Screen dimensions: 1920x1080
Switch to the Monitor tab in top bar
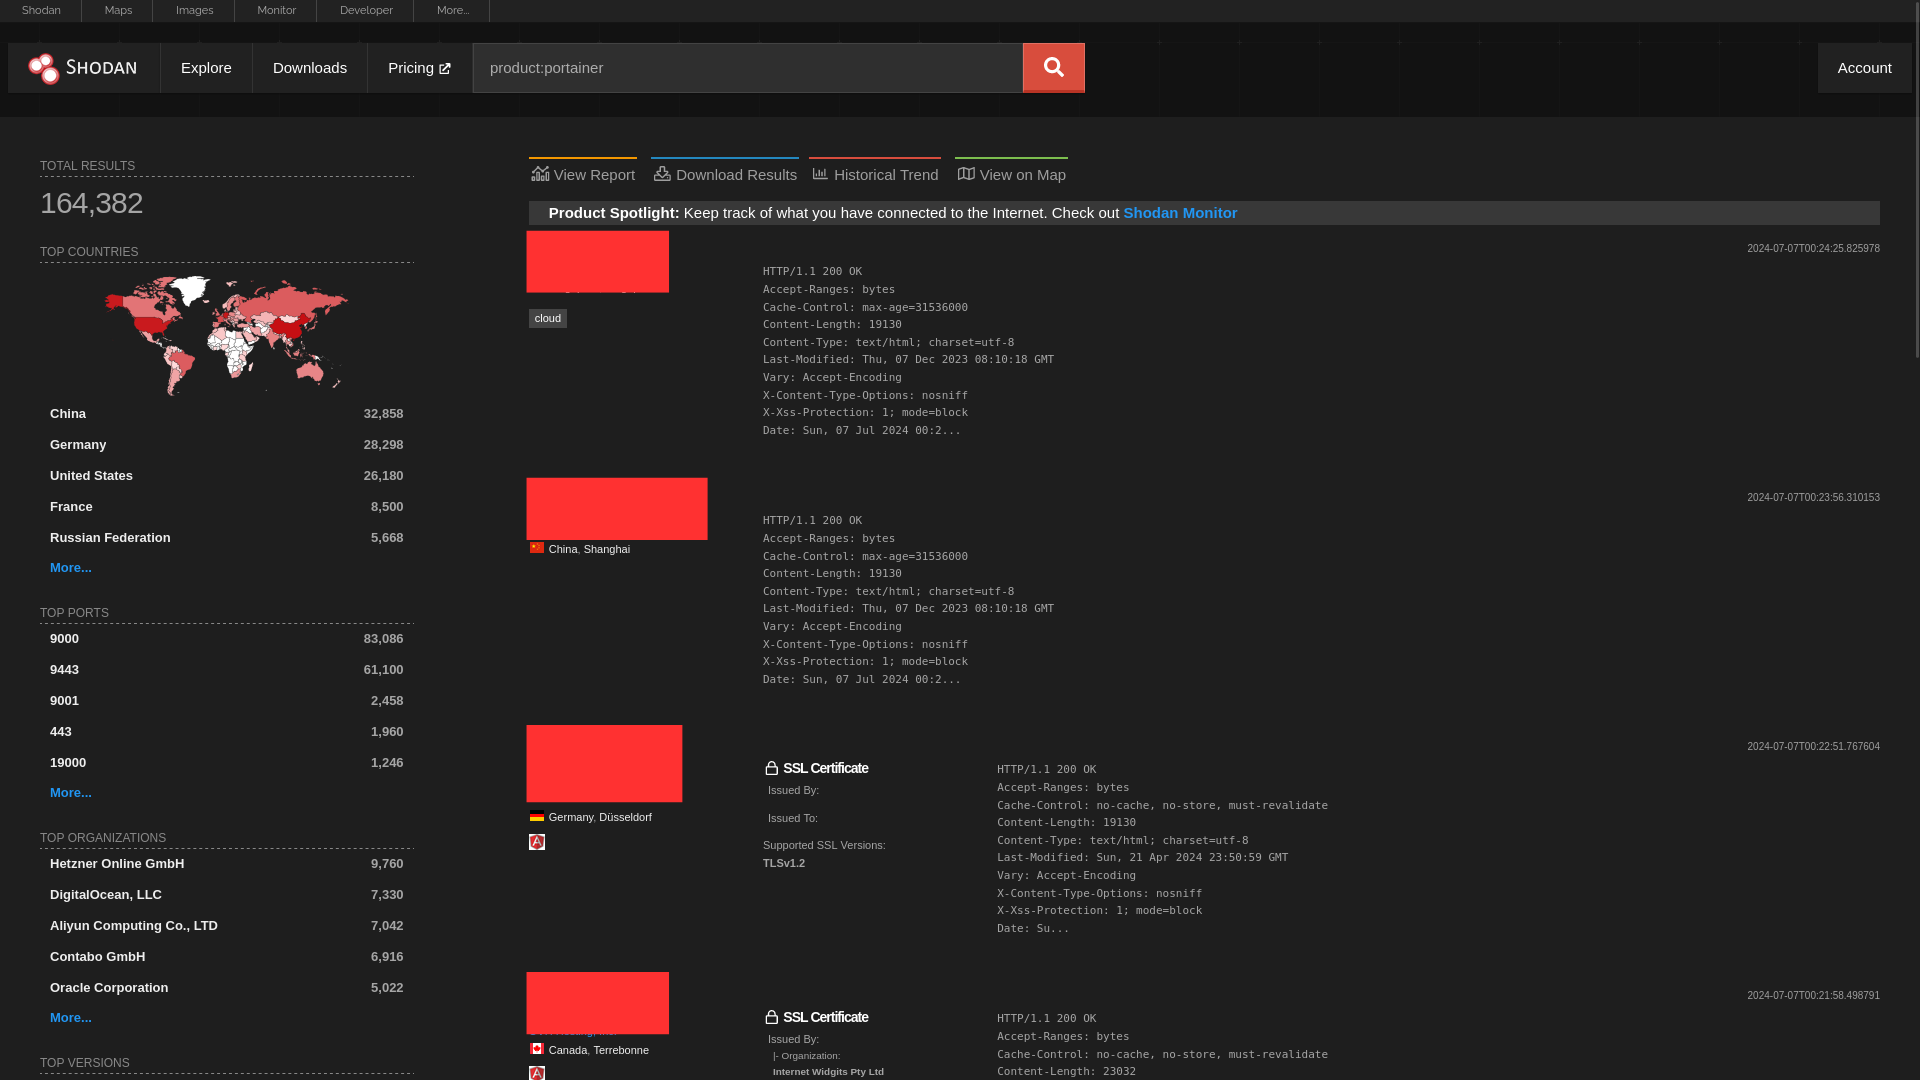pyautogui.click(x=276, y=10)
